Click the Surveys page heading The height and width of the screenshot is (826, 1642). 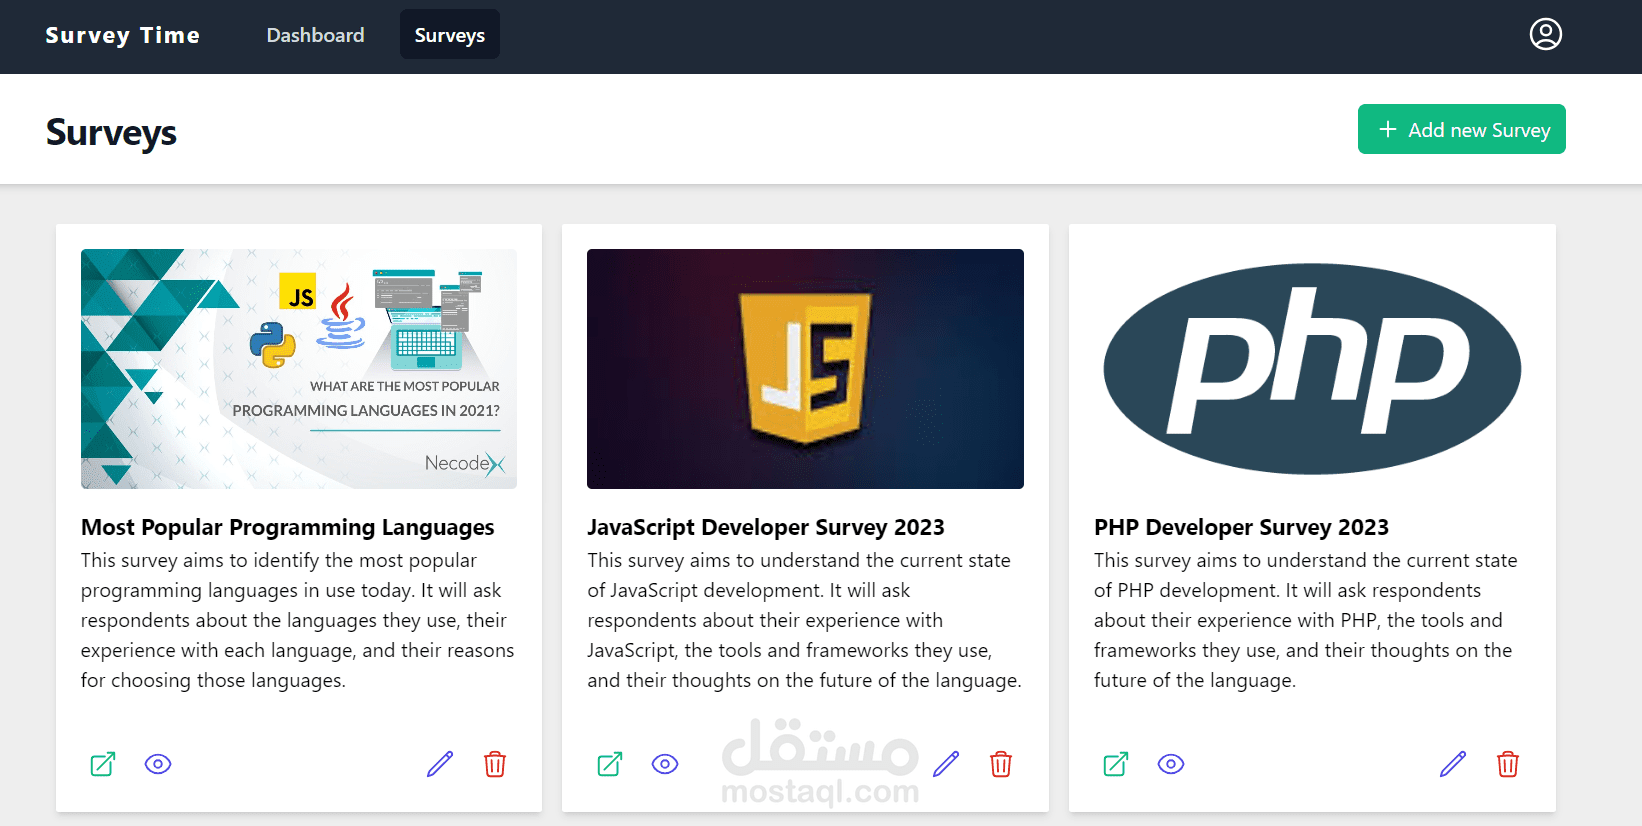click(111, 132)
